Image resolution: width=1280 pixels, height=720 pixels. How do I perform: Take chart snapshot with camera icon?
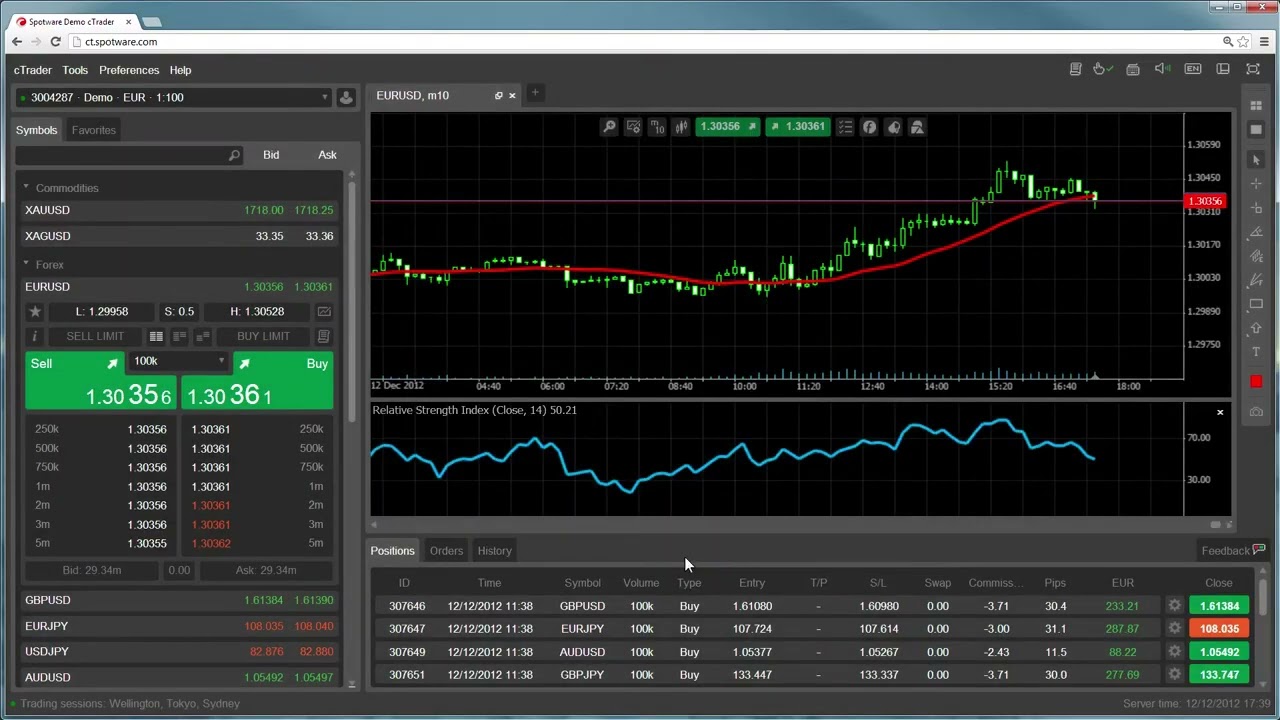click(1256, 411)
